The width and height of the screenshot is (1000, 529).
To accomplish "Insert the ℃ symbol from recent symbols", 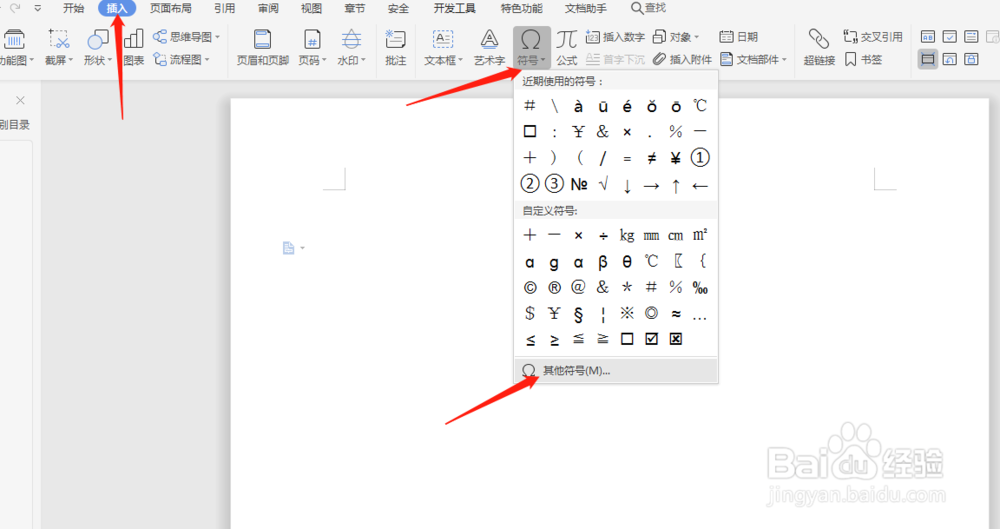I will pyautogui.click(x=700, y=106).
